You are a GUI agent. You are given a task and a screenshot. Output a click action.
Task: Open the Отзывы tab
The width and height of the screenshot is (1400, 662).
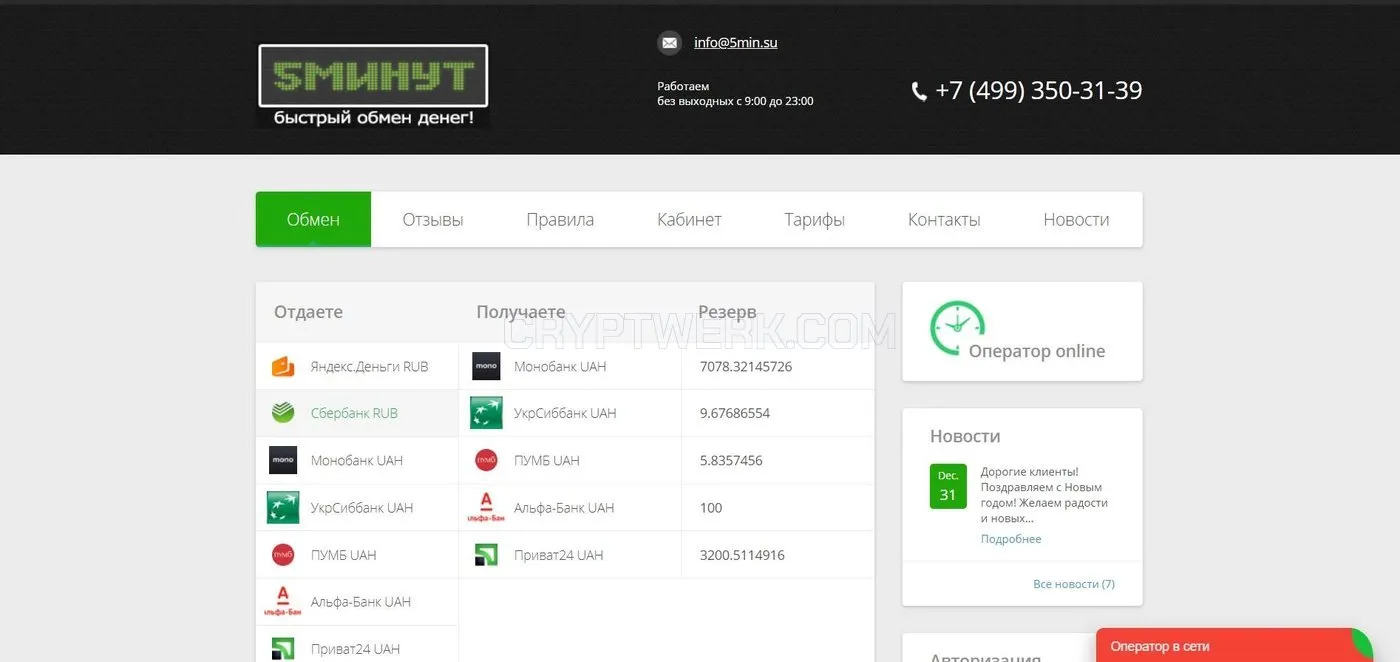pyautogui.click(x=433, y=219)
